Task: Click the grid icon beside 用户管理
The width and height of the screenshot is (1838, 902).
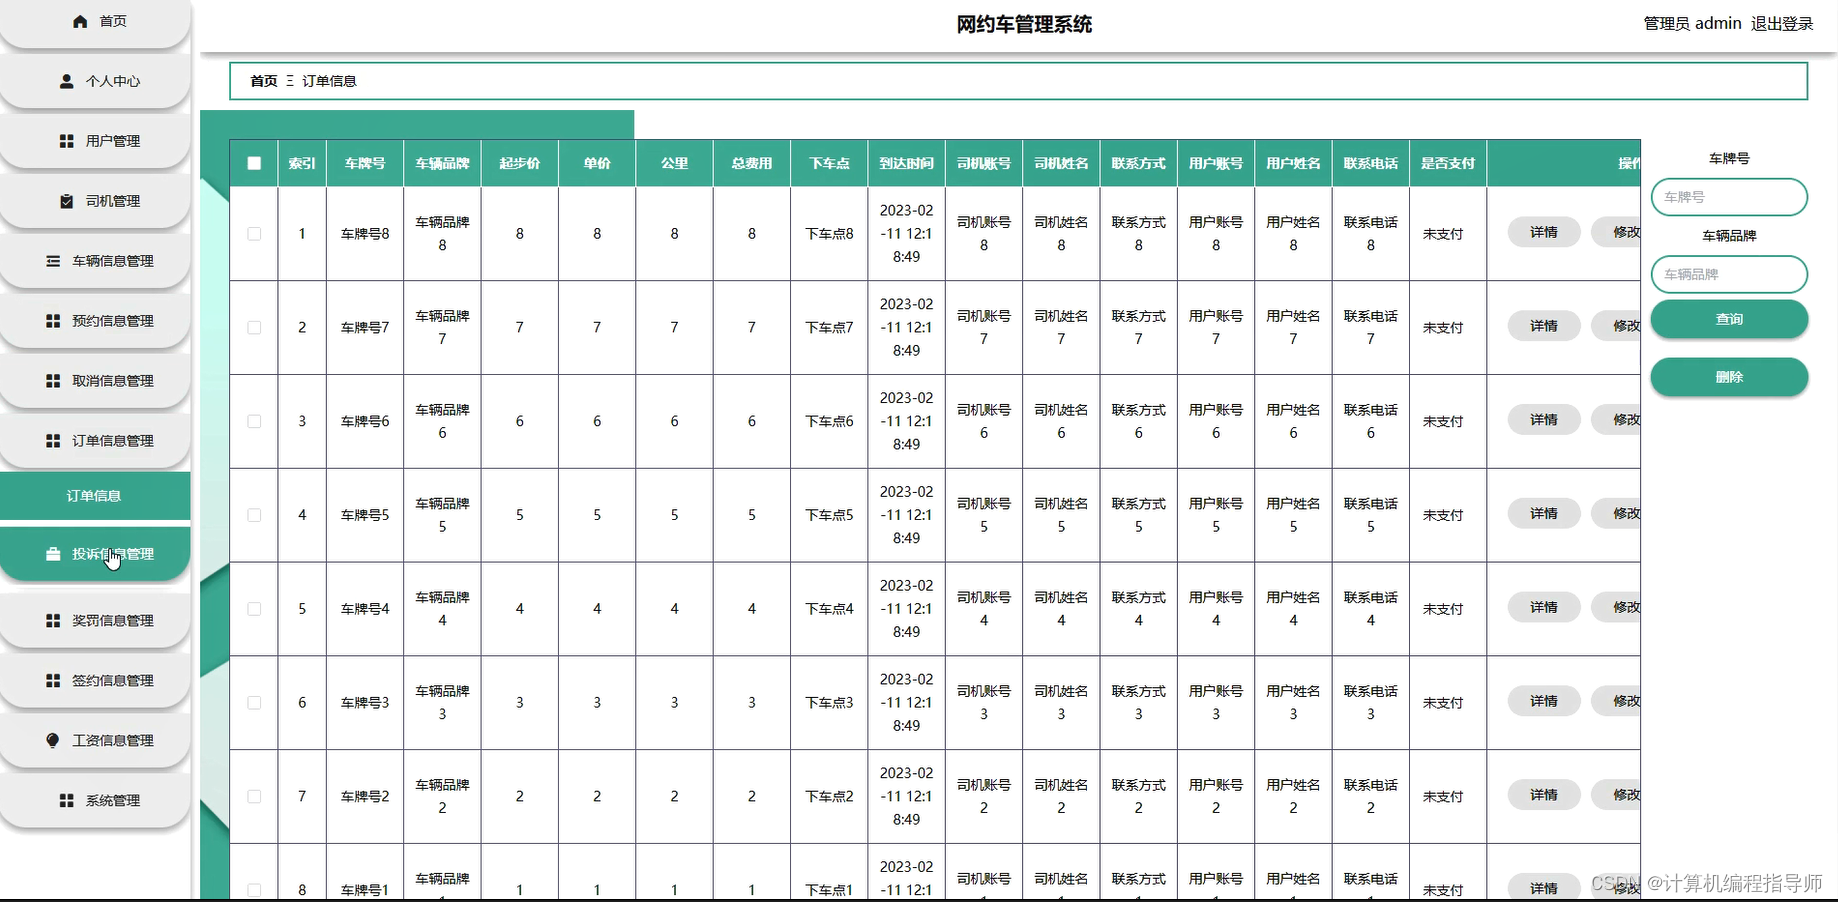Action: click(67, 141)
